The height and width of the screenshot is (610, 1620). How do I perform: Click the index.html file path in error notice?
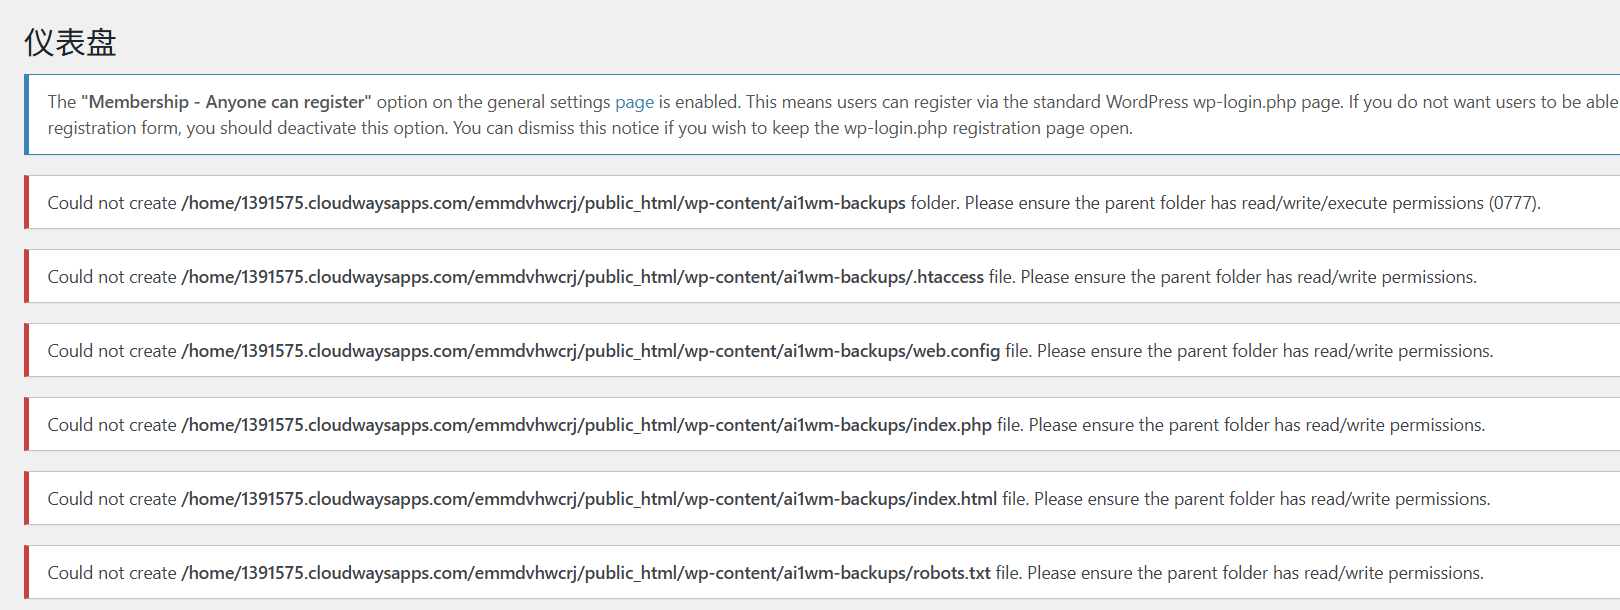point(589,499)
